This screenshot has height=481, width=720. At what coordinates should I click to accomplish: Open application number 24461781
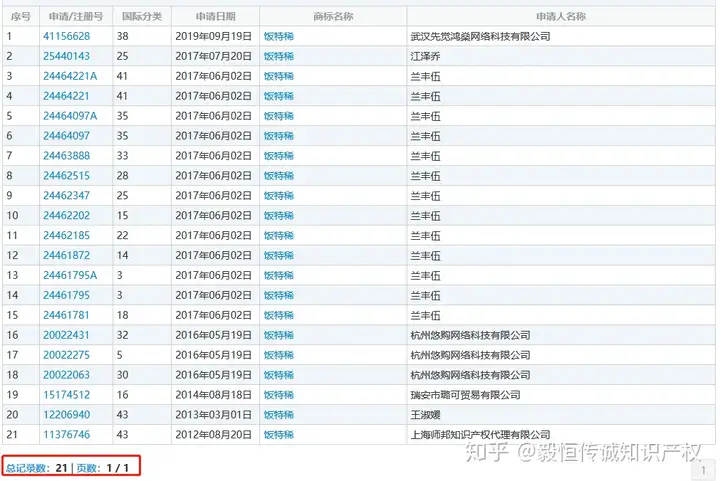coord(66,315)
